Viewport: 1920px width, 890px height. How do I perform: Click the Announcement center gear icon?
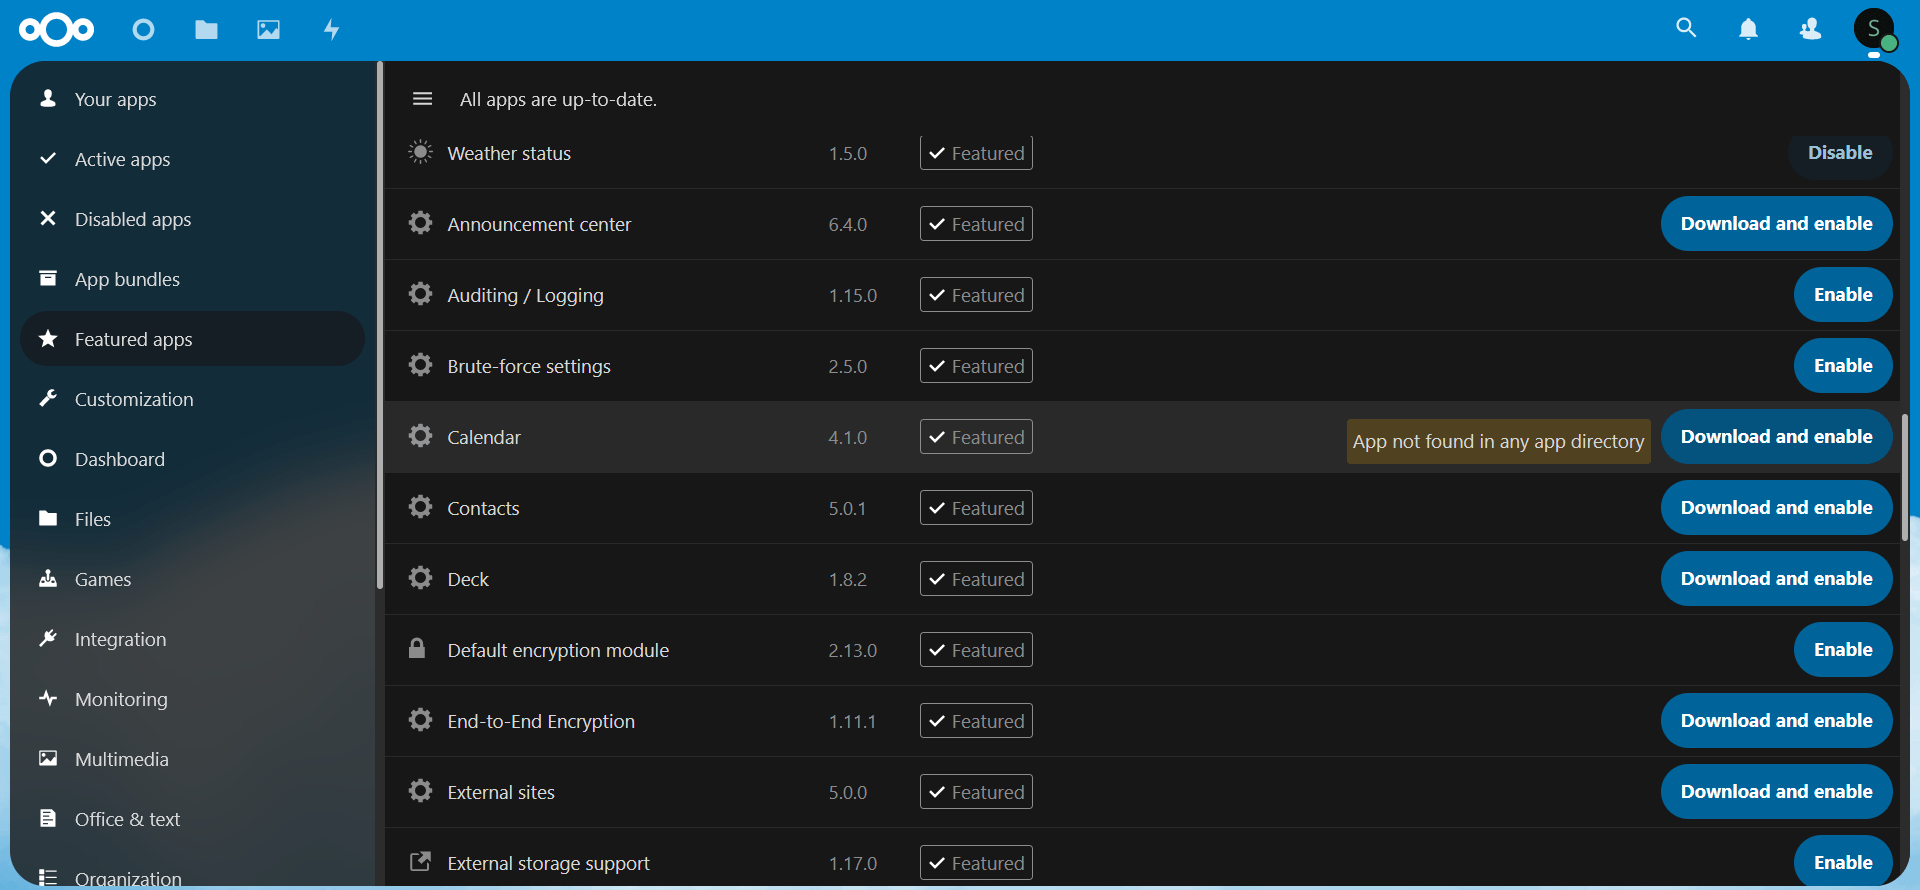click(x=420, y=223)
